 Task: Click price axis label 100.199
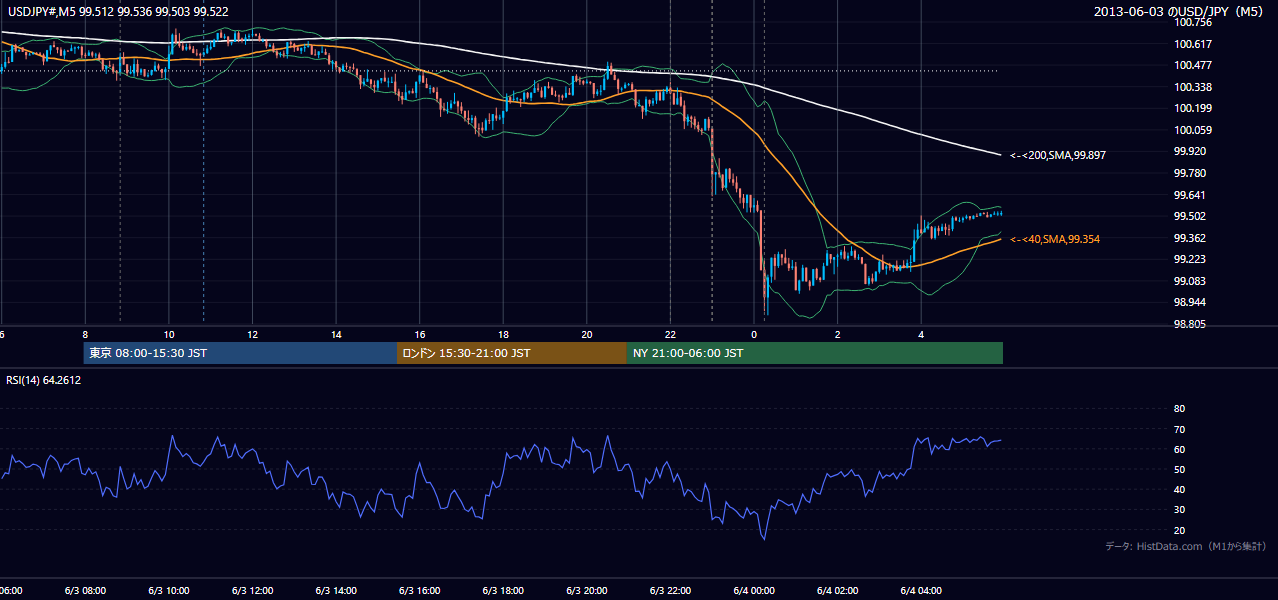coord(1193,108)
